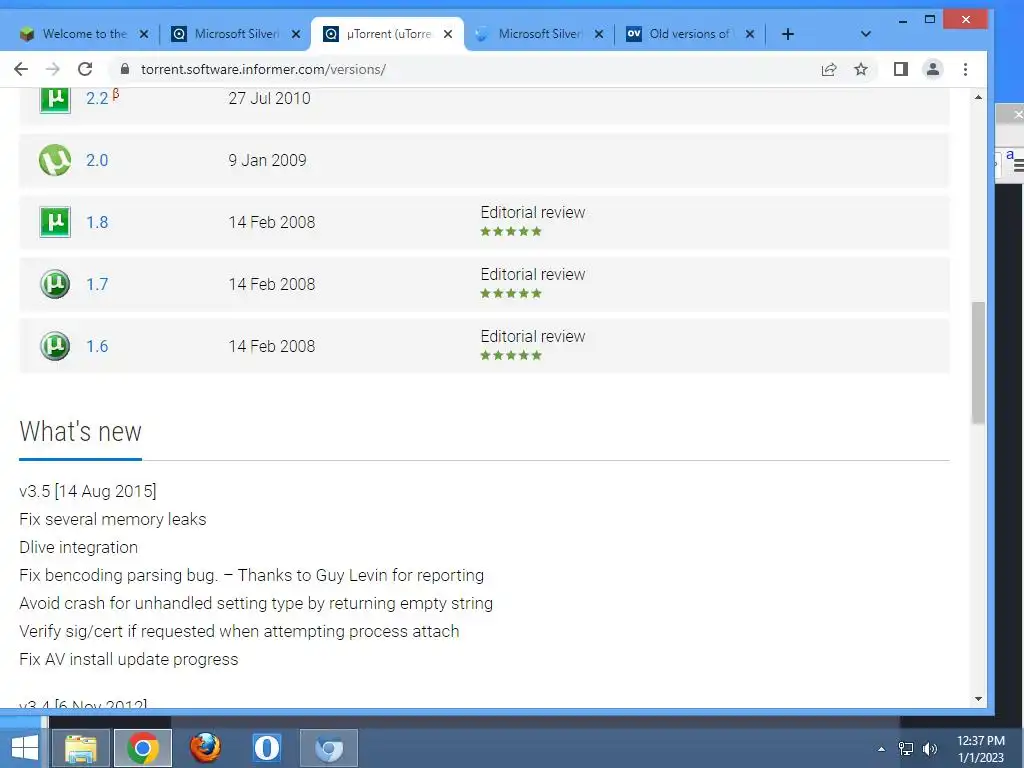
Task: Close the second Microsoft Silverlight tab
Action: tap(599, 34)
